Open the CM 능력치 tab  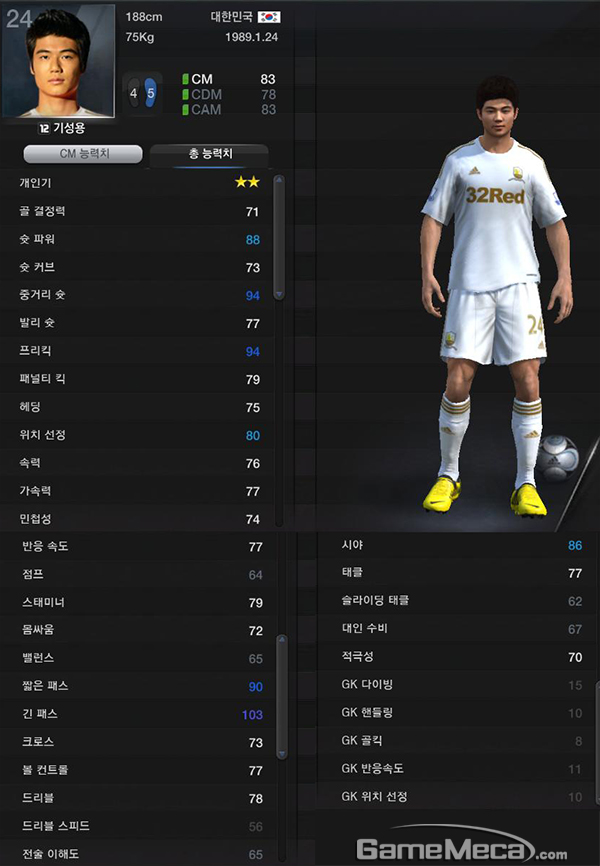click(83, 154)
